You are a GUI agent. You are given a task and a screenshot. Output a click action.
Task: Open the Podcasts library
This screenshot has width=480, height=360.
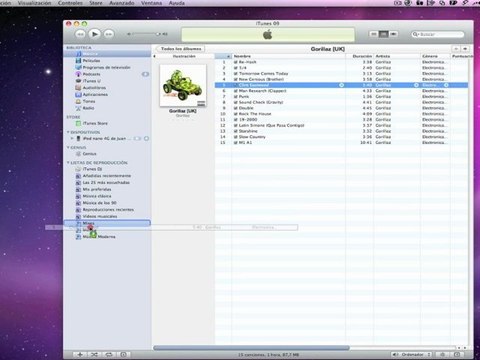[x=91, y=74]
